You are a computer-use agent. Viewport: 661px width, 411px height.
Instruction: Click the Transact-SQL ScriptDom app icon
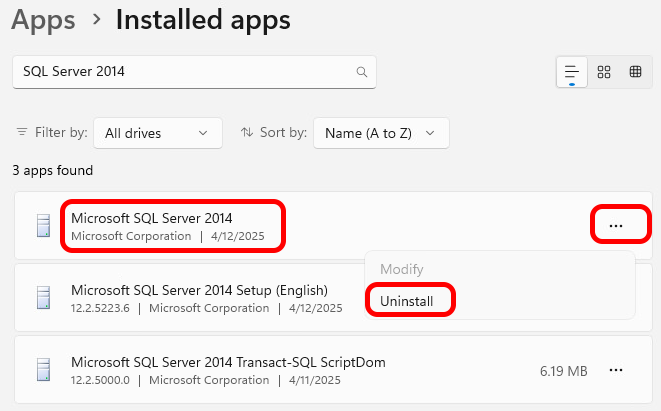pyautogui.click(x=42, y=370)
